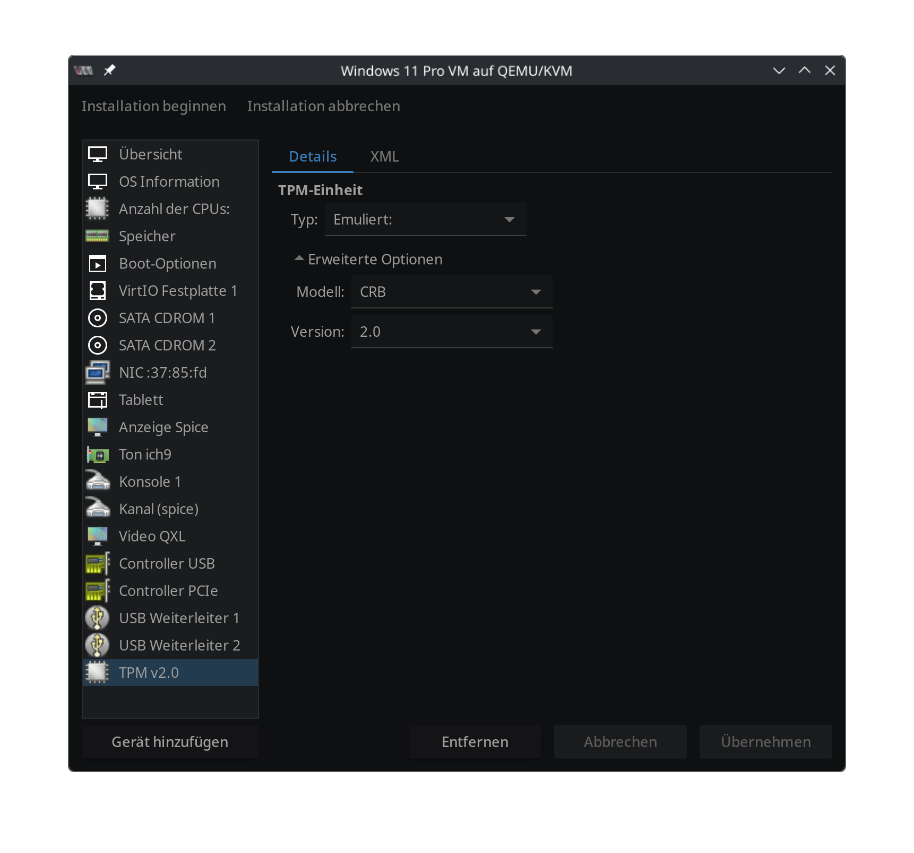The width and height of the screenshot is (914, 853).
Task: Click the network card icon for NIC :37:85:fd
Action: [97, 373]
